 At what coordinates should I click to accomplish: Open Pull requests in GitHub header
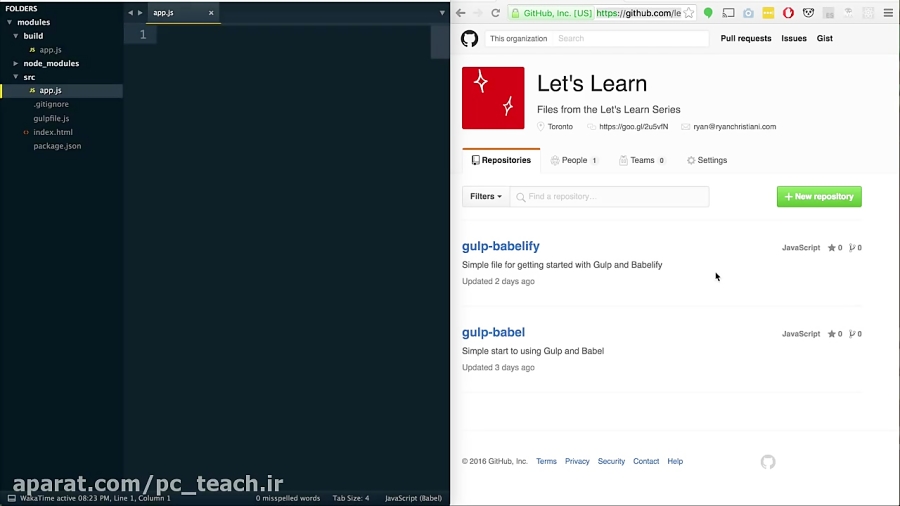746,38
